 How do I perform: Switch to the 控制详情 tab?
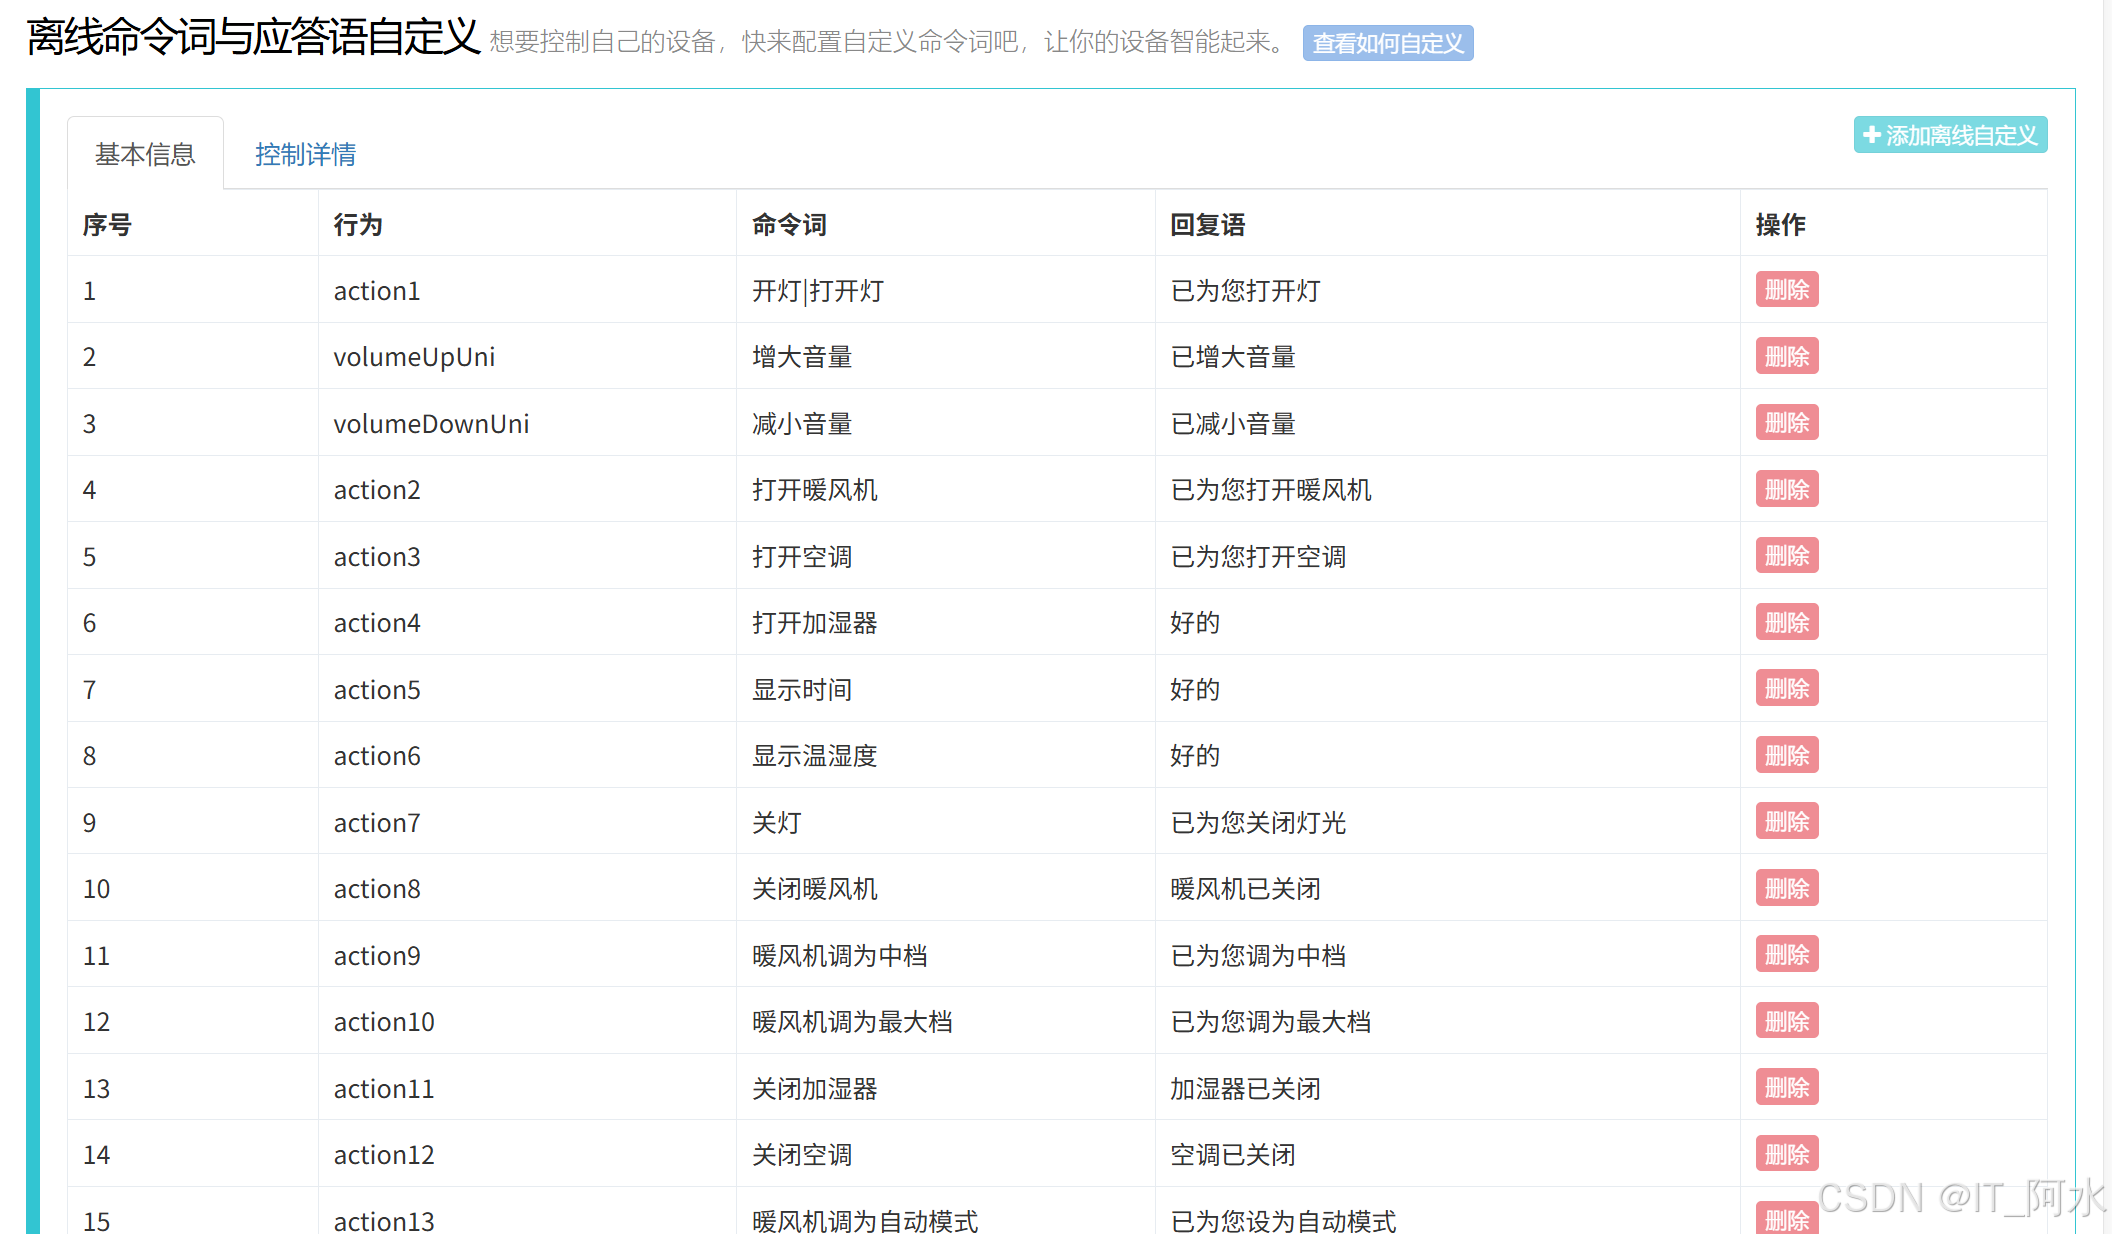[x=305, y=154]
